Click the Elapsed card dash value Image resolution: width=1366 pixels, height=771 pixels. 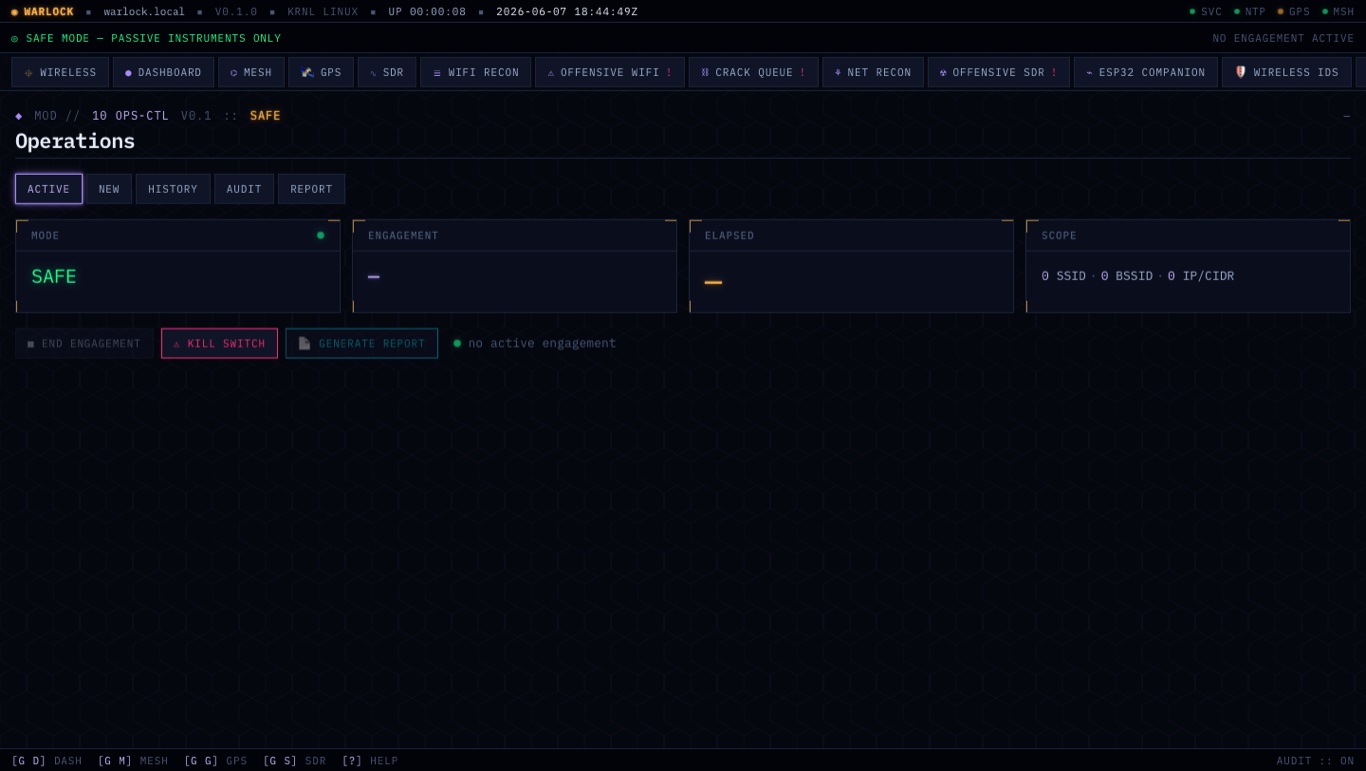click(x=713, y=283)
